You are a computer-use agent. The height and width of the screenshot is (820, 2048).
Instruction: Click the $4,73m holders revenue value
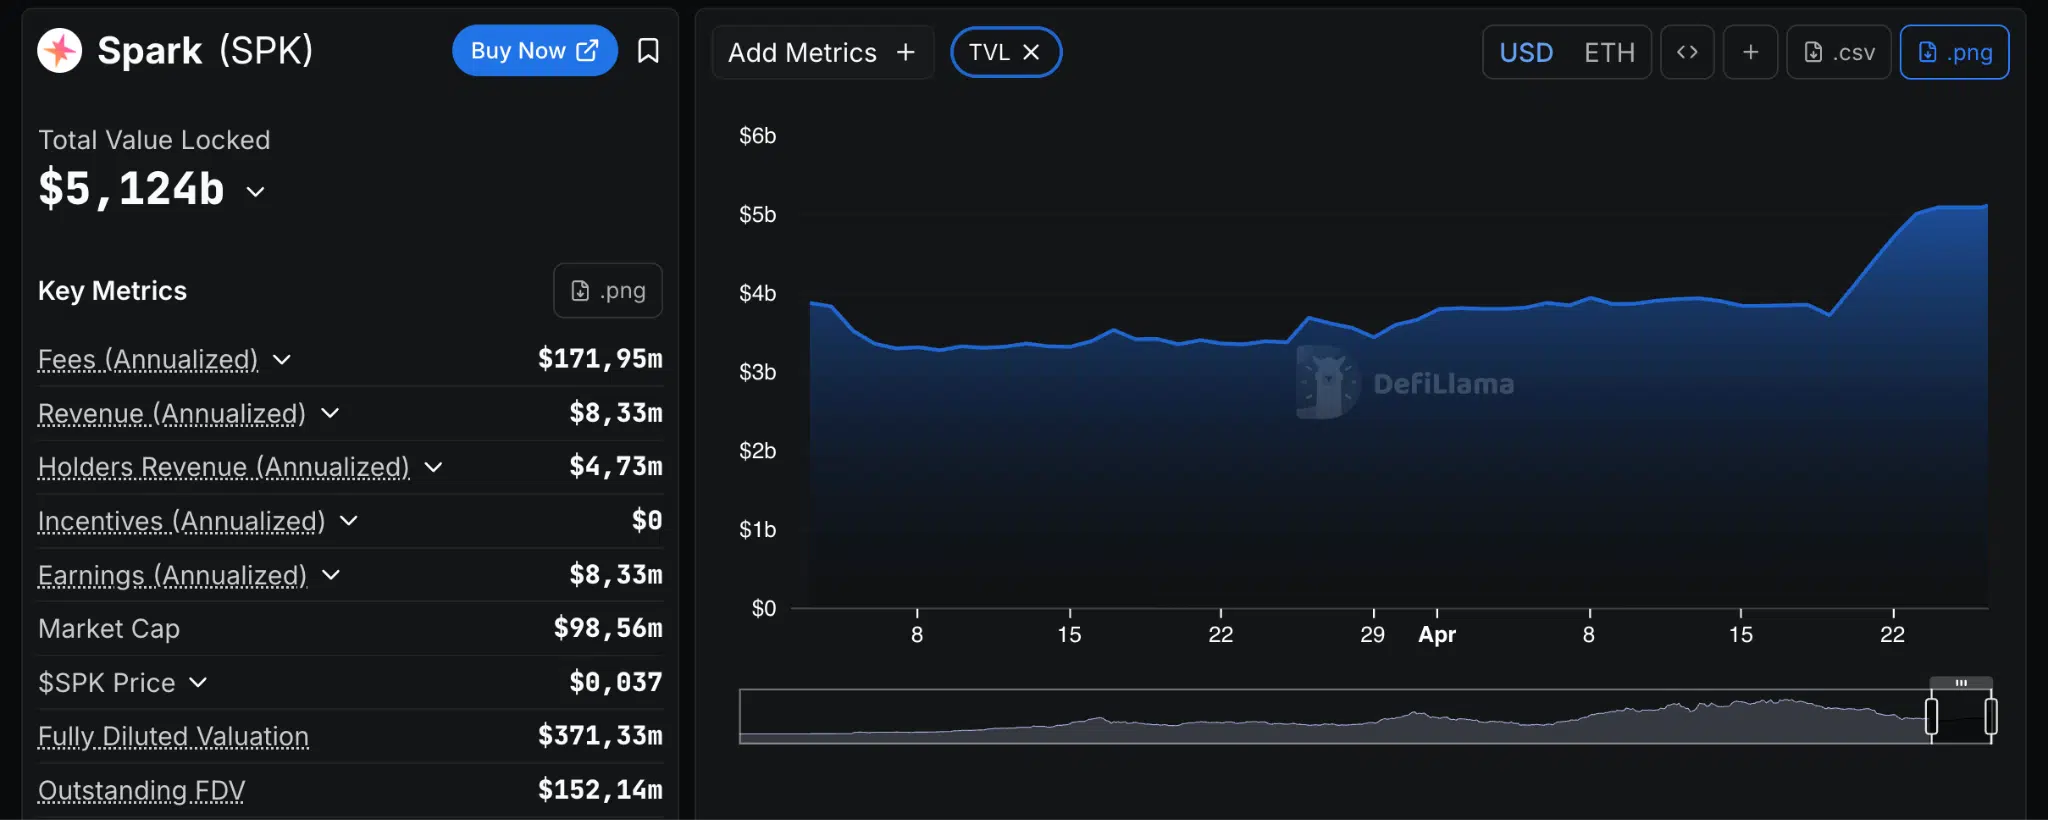616,466
